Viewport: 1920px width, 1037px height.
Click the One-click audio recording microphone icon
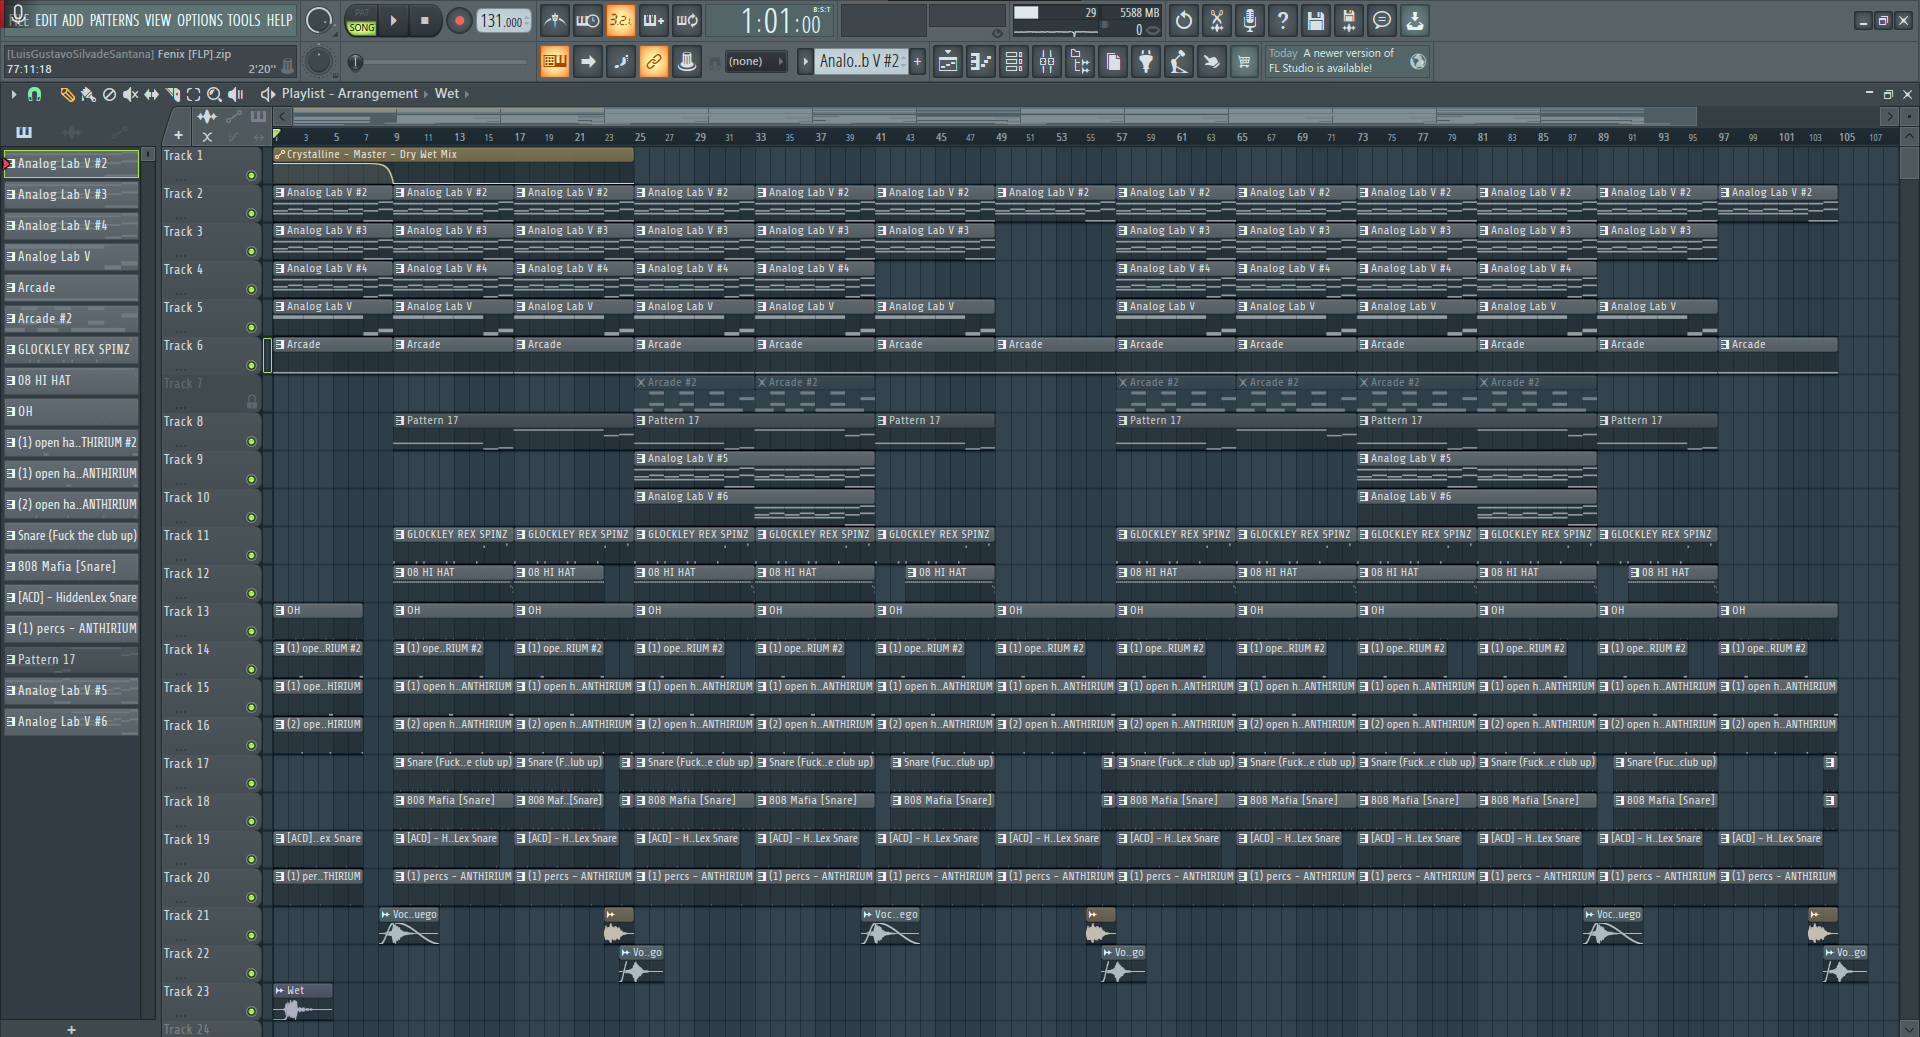(x=1250, y=20)
